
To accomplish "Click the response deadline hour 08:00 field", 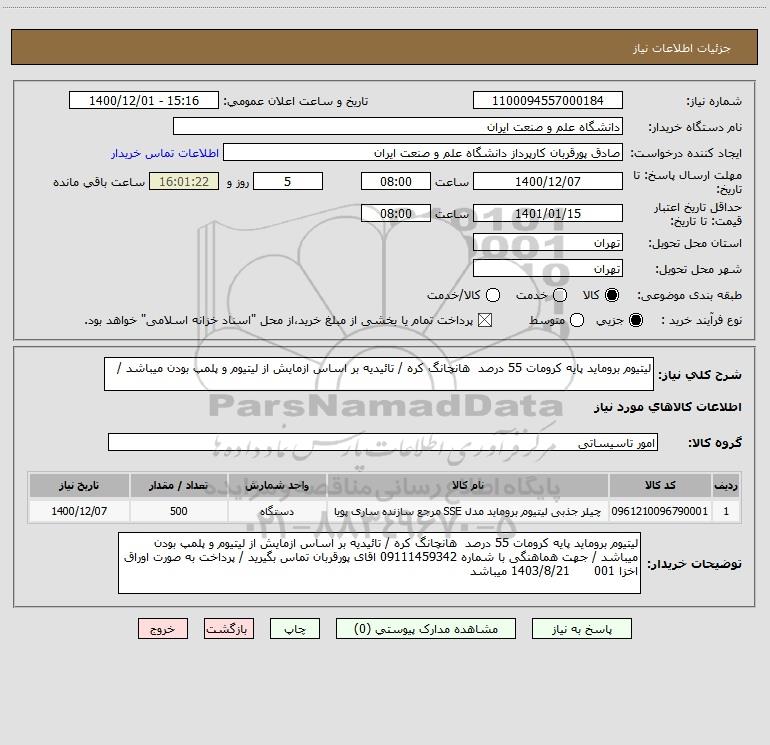I will coord(396,181).
